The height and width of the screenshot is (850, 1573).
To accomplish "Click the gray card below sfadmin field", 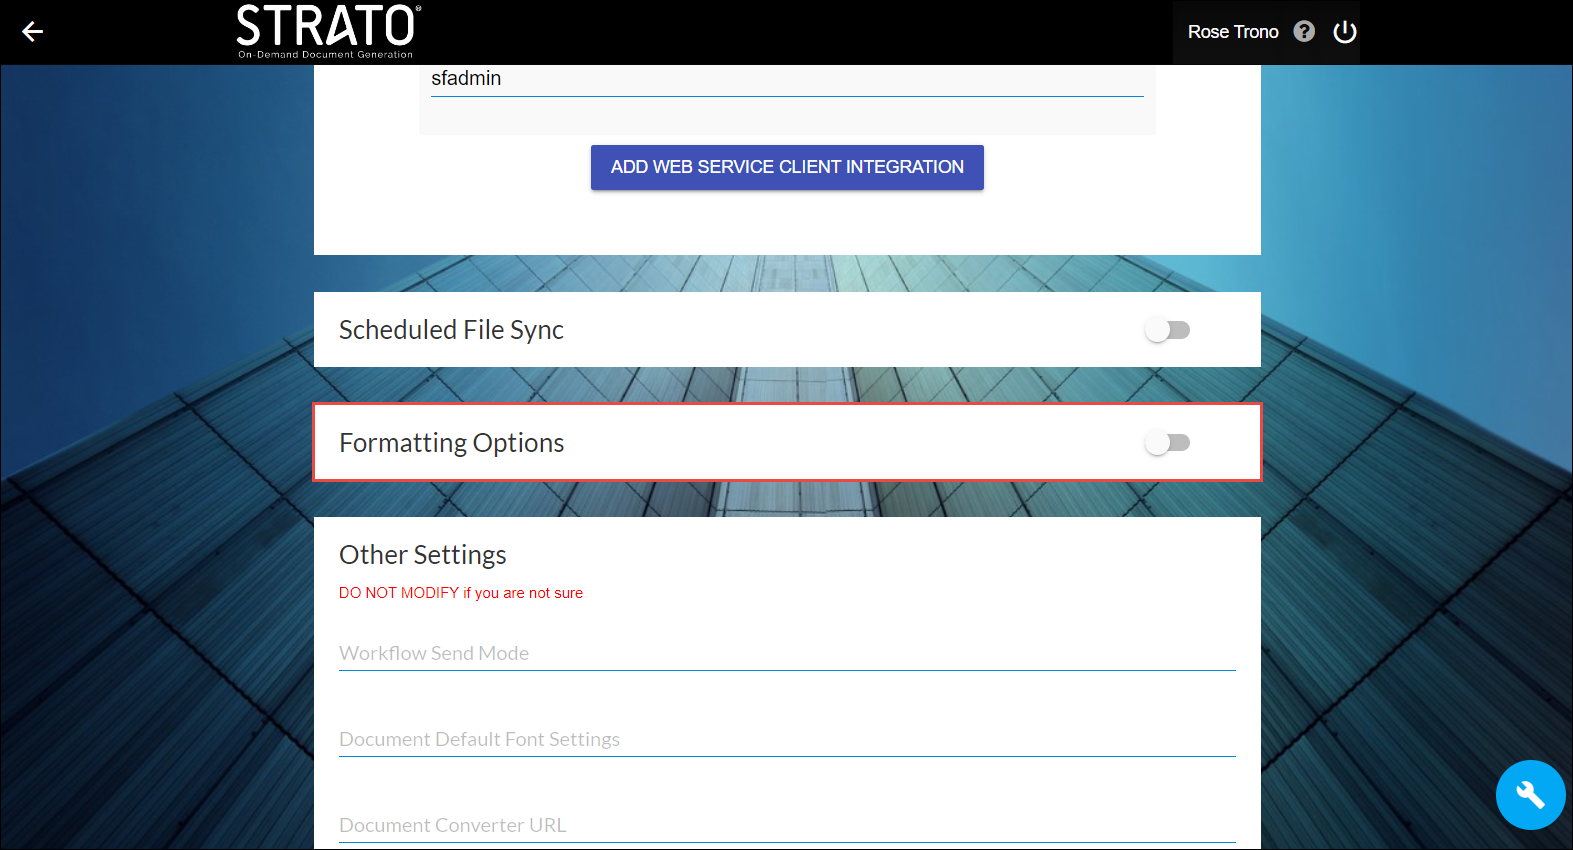I will point(786,117).
